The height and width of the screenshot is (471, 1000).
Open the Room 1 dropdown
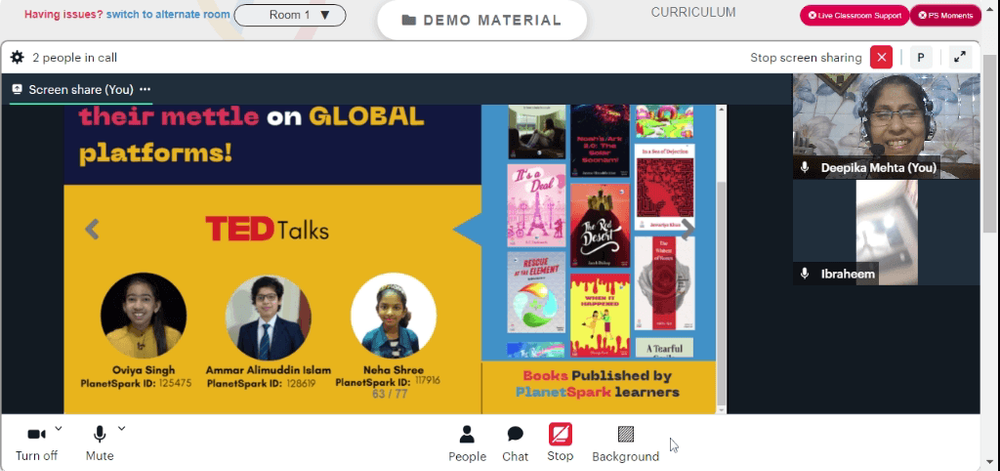[x=290, y=15]
